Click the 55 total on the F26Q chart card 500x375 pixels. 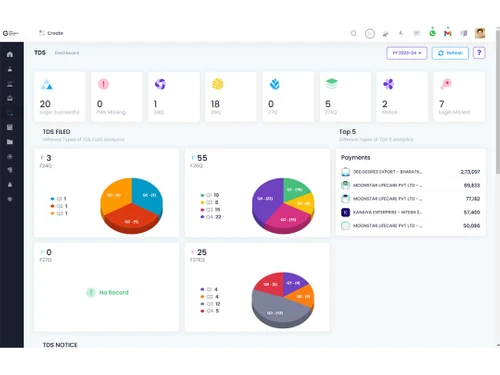pyautogui.click(x=202, y=158)
